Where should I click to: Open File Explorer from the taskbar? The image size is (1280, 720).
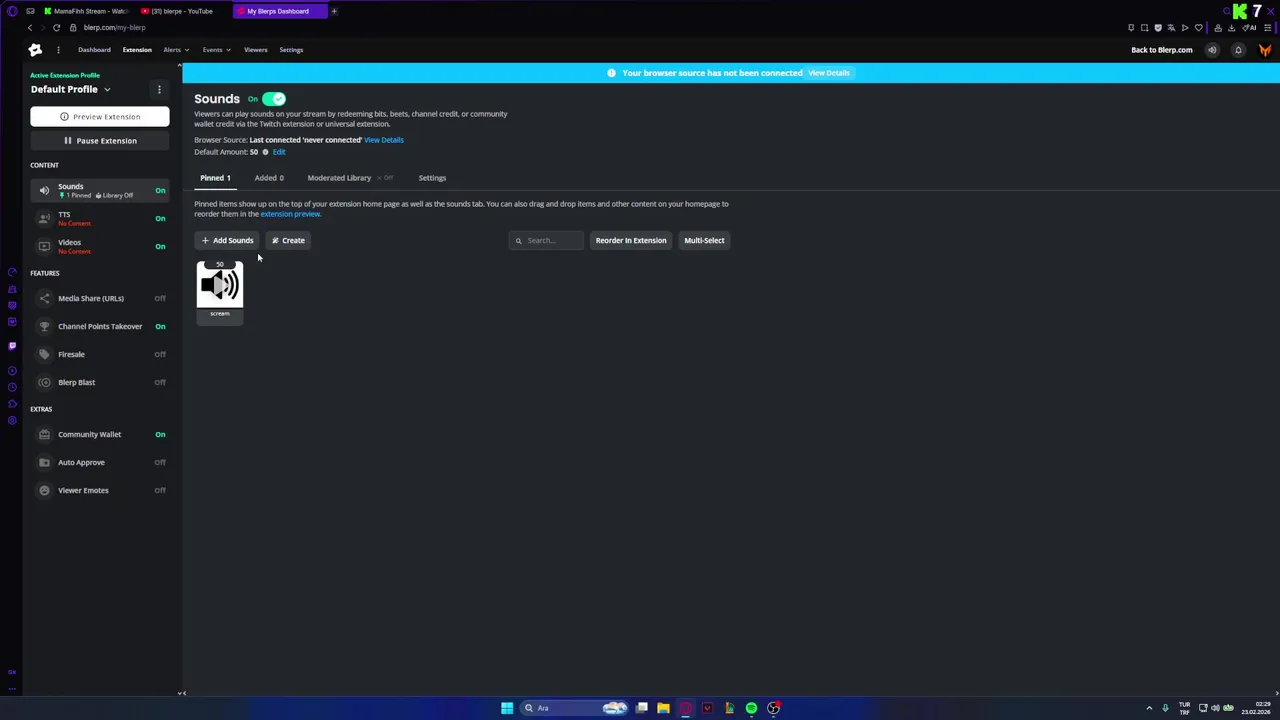[663, 708]
